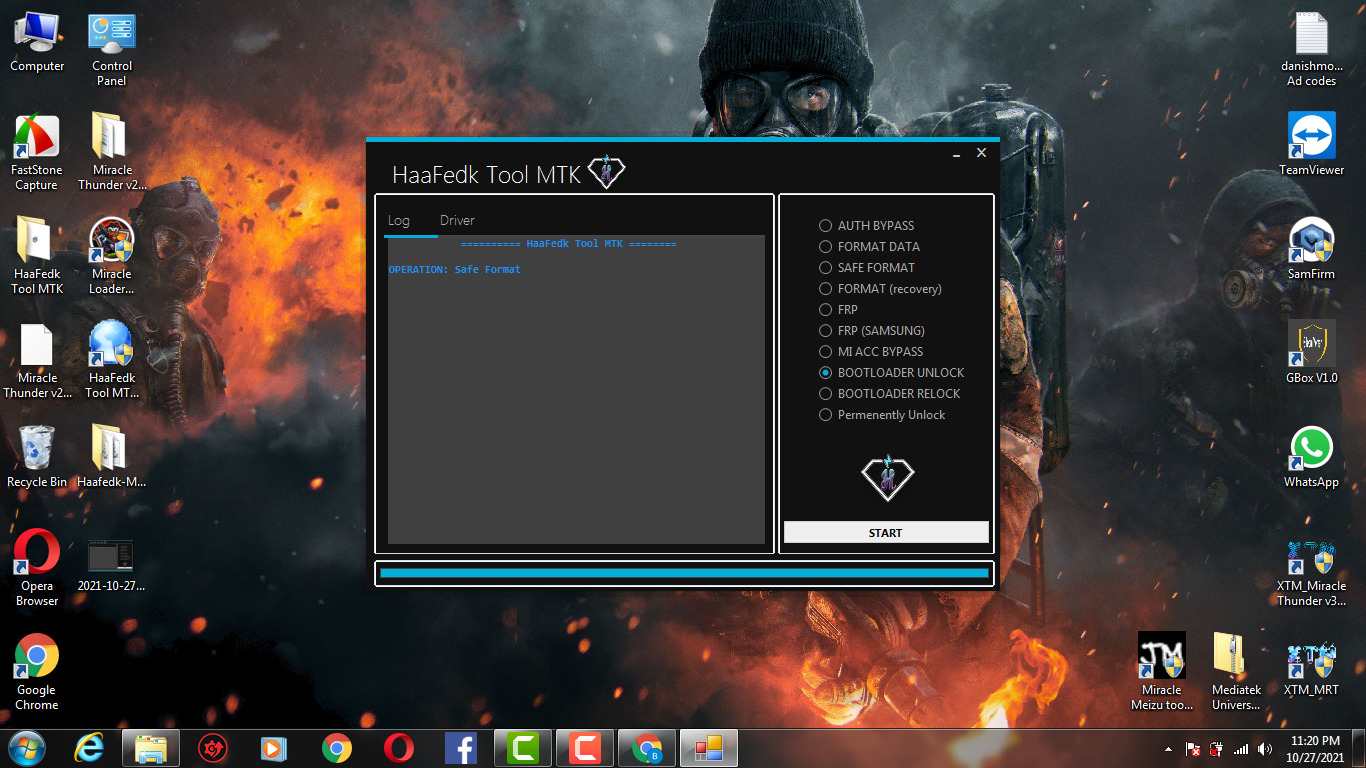1366x768 pixels.
Task: Select the HaaFedk Tool MTK folder icon
Action: point(37,257)
